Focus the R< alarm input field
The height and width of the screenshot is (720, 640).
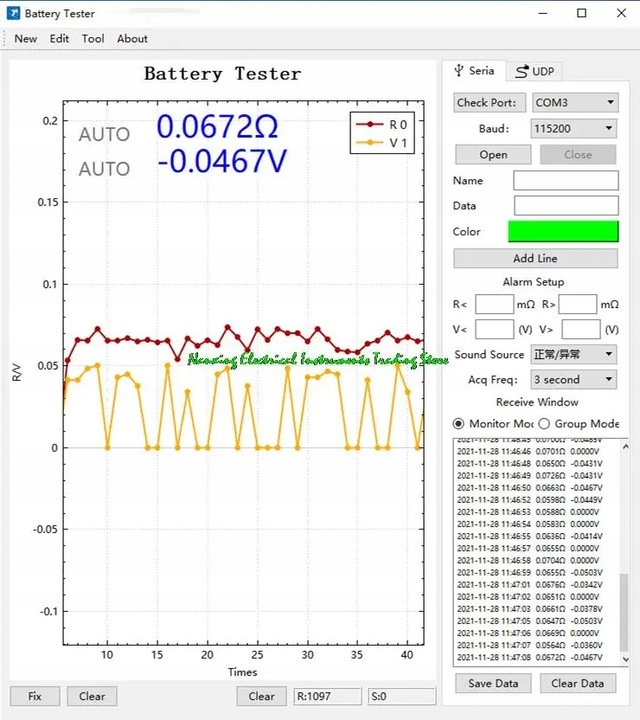click(x=494, y=304)
